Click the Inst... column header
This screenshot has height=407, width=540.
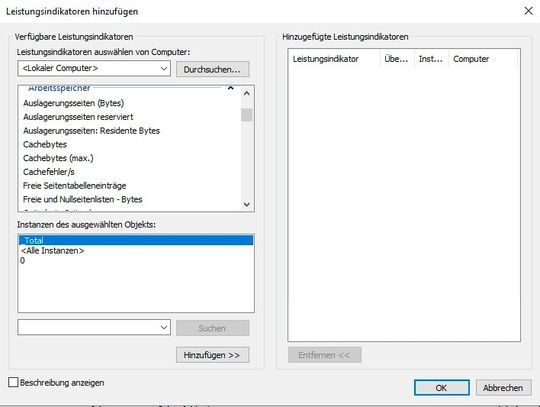[x=432, y=59]
